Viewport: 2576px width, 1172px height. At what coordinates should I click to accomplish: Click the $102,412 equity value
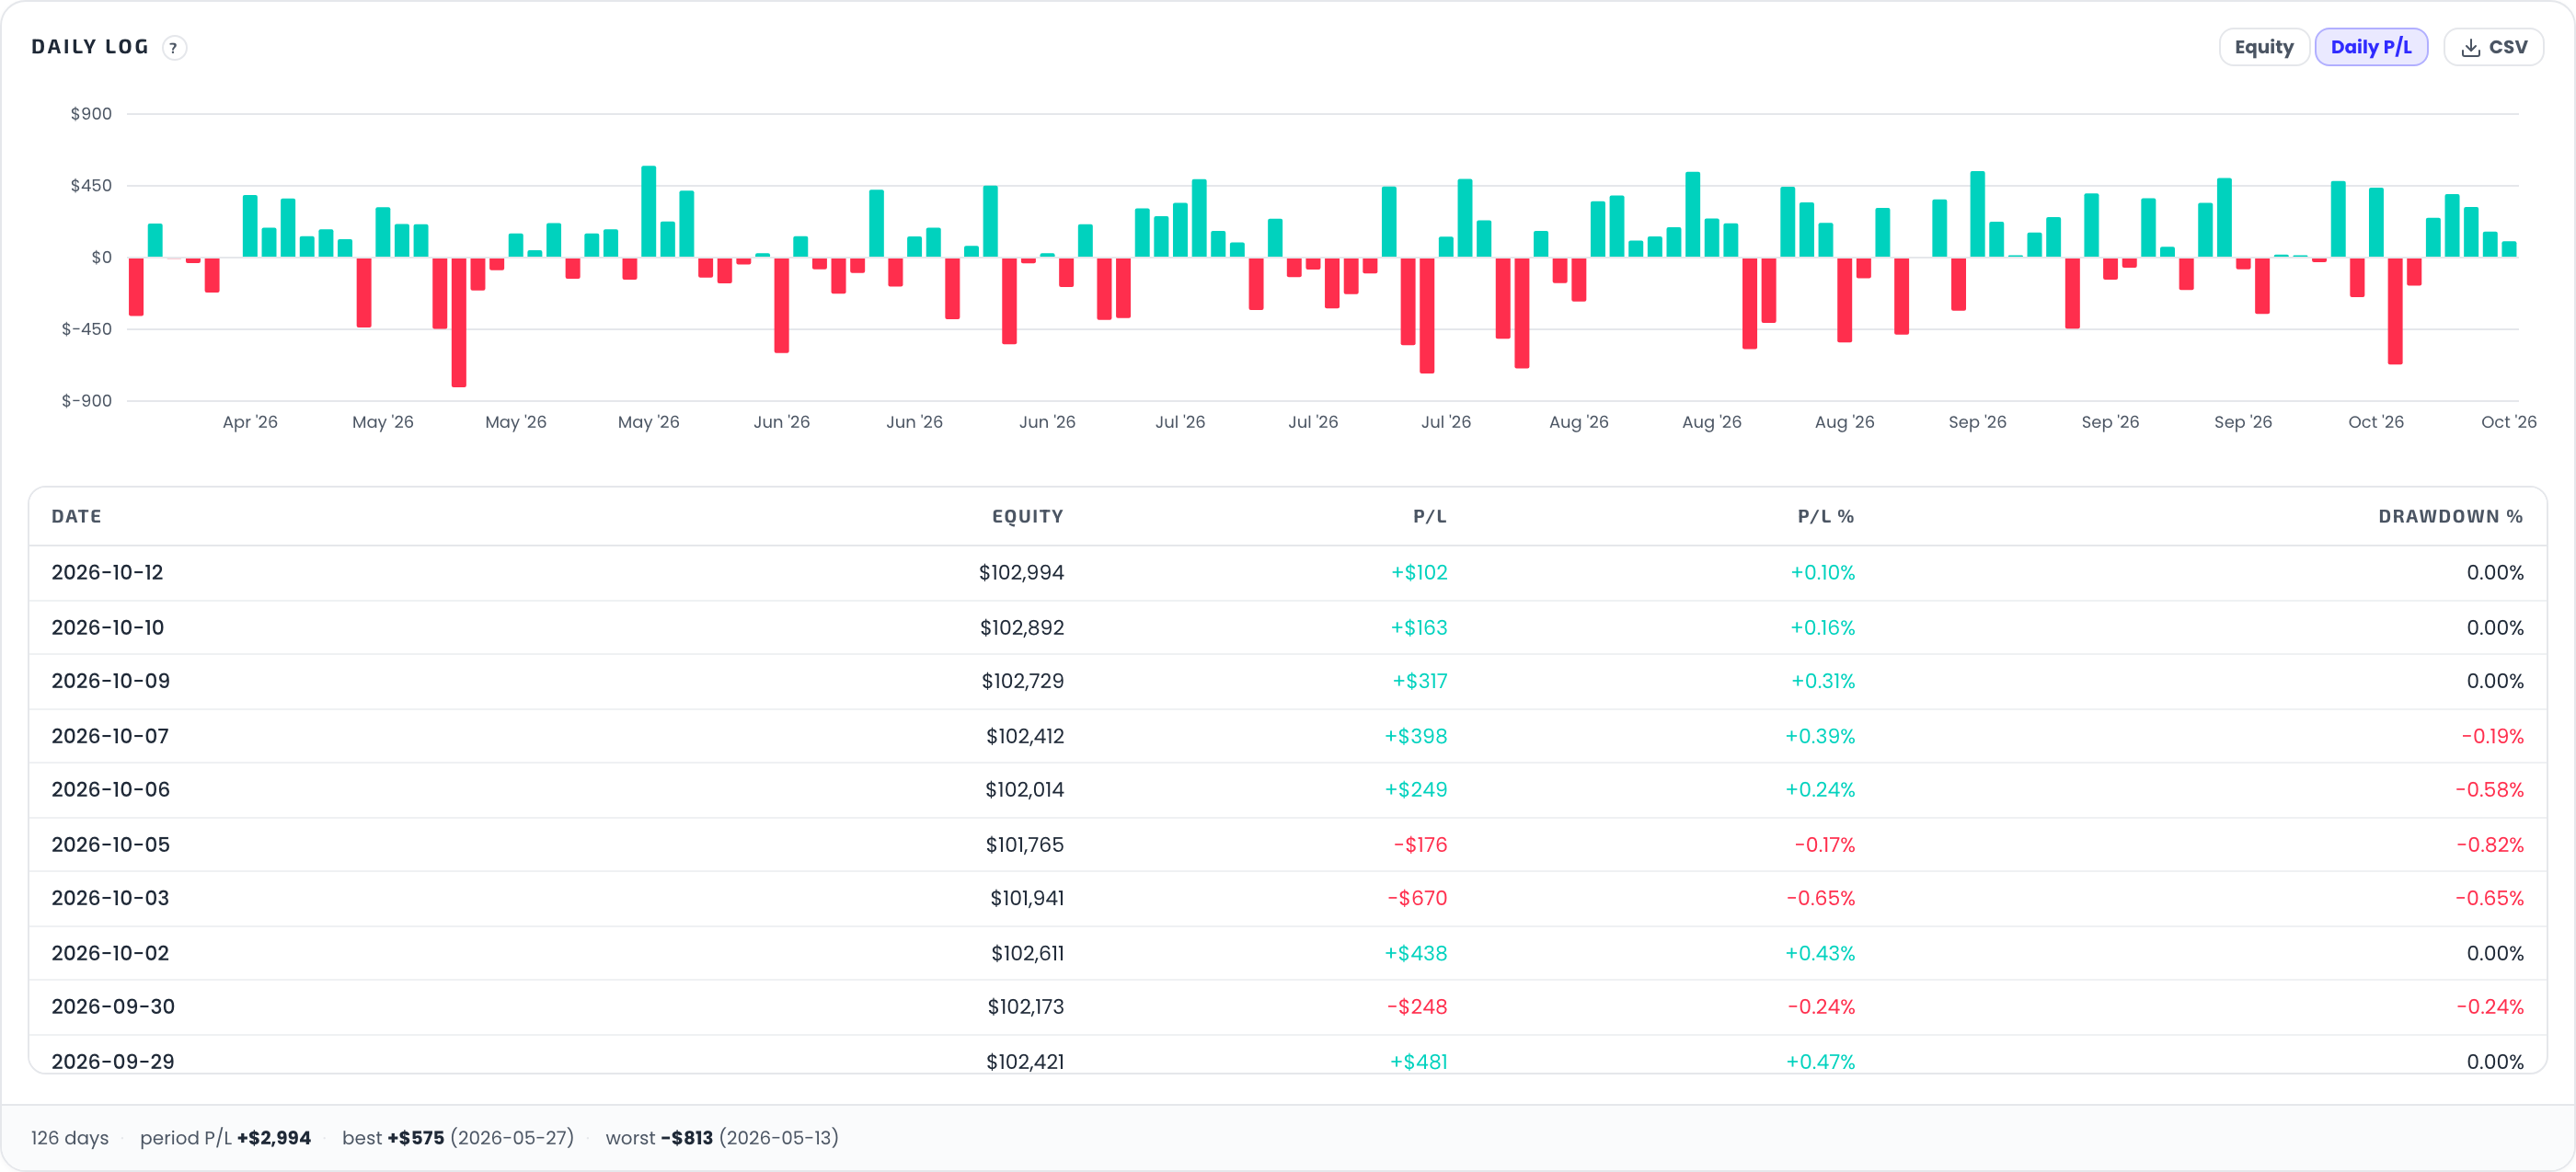(1024, 736)
